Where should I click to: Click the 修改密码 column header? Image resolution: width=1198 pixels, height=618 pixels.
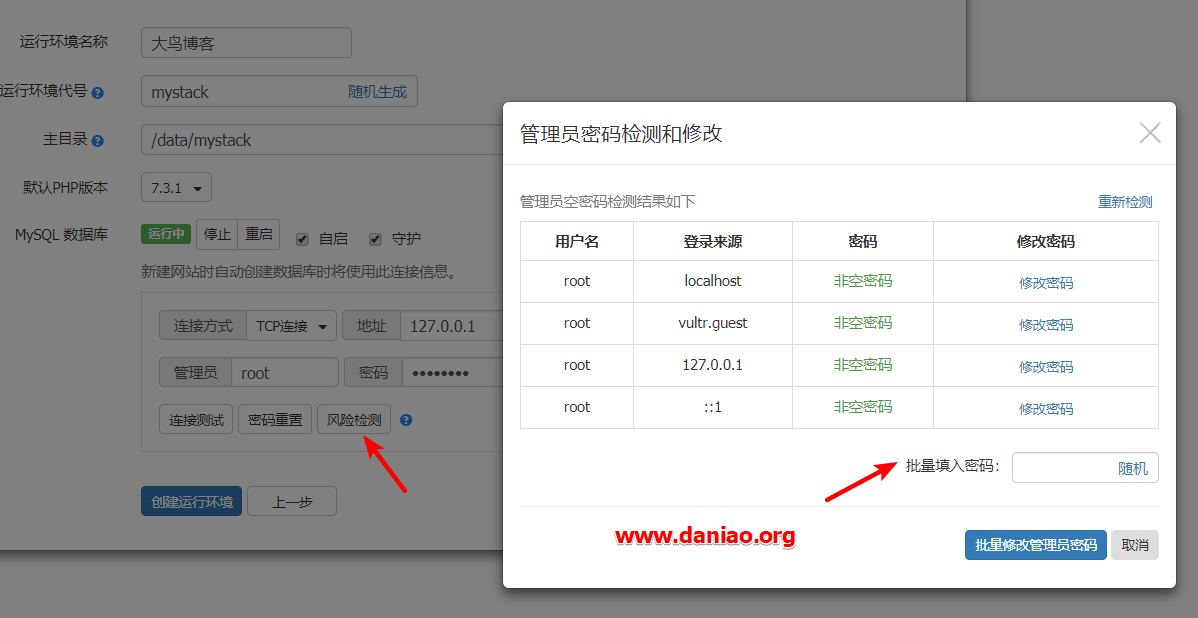point(1046,242)
